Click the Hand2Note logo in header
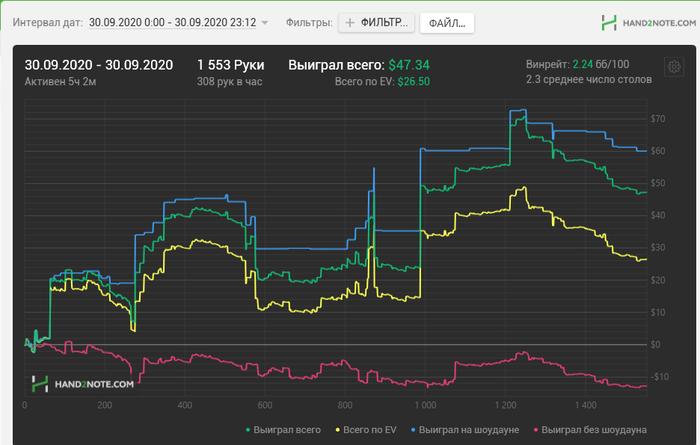The height and width of the screenshot is (445, 700). click(x=649, y=23)
